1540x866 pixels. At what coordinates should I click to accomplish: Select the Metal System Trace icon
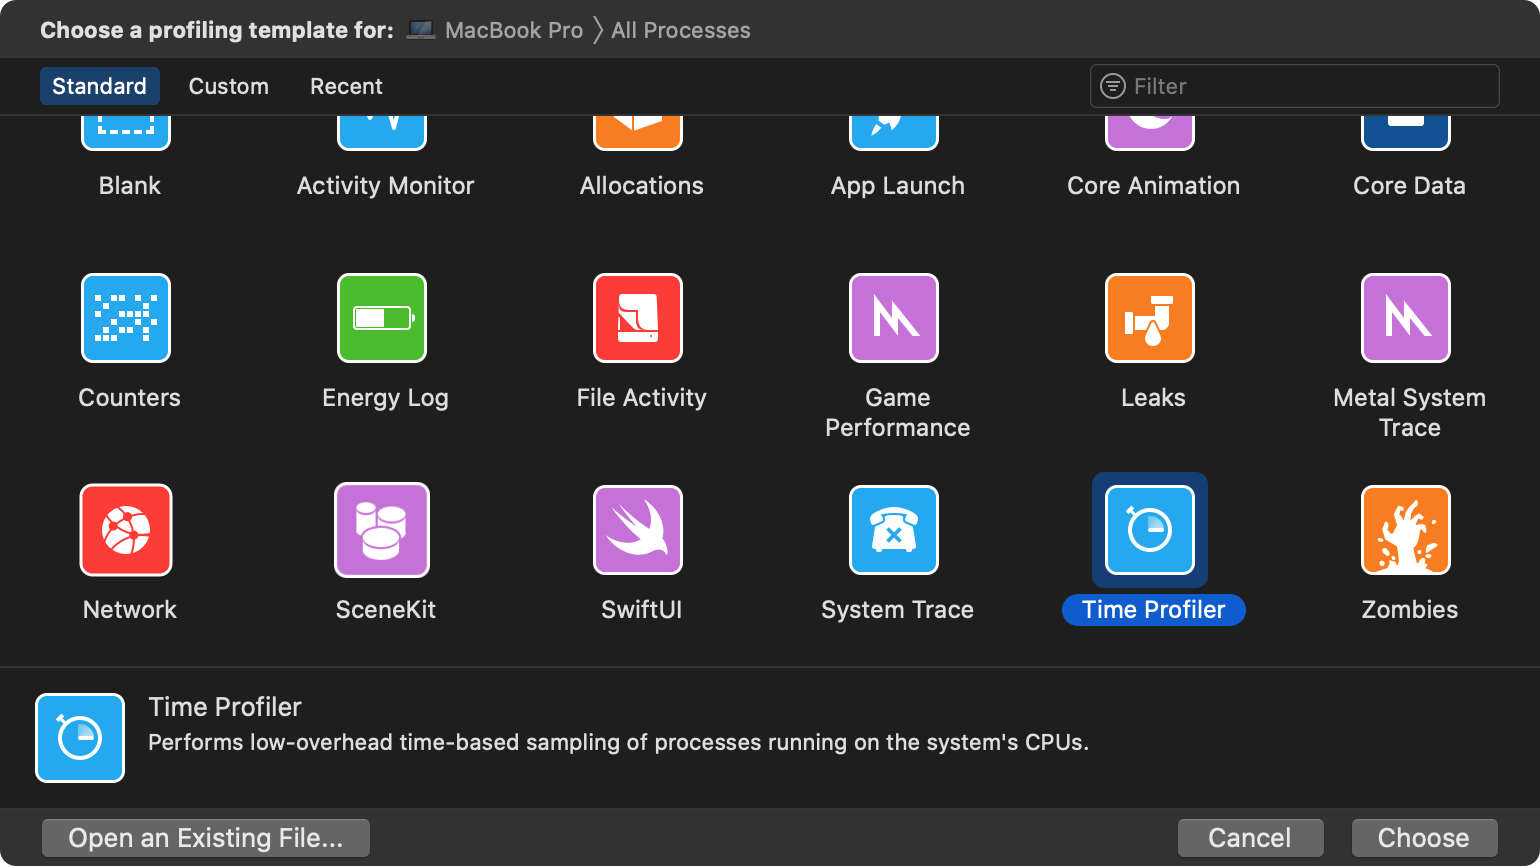pos(1406,318)
